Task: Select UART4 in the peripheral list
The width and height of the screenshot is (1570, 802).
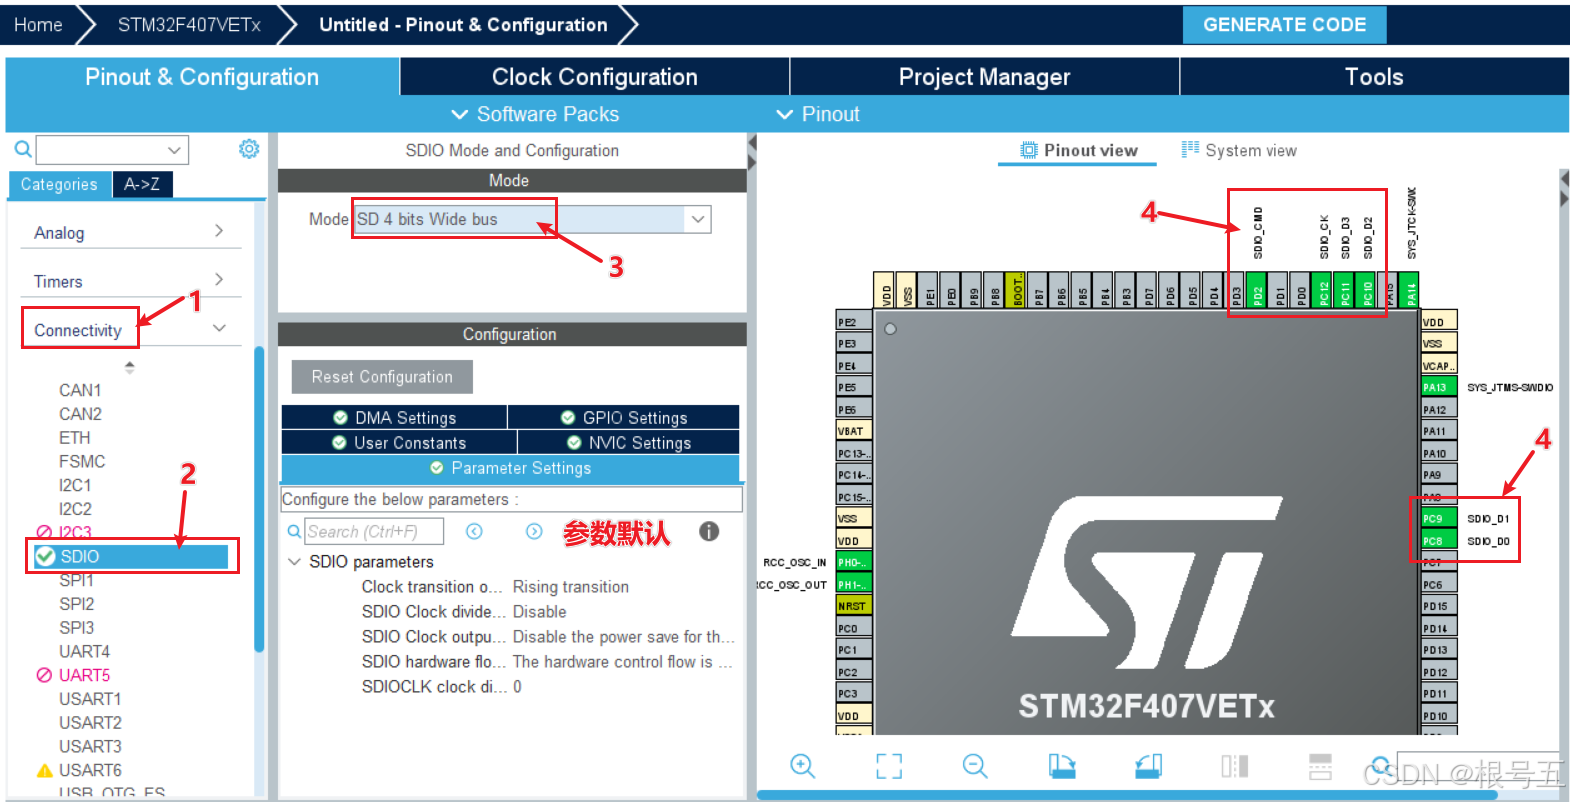Action: (84, 651)
